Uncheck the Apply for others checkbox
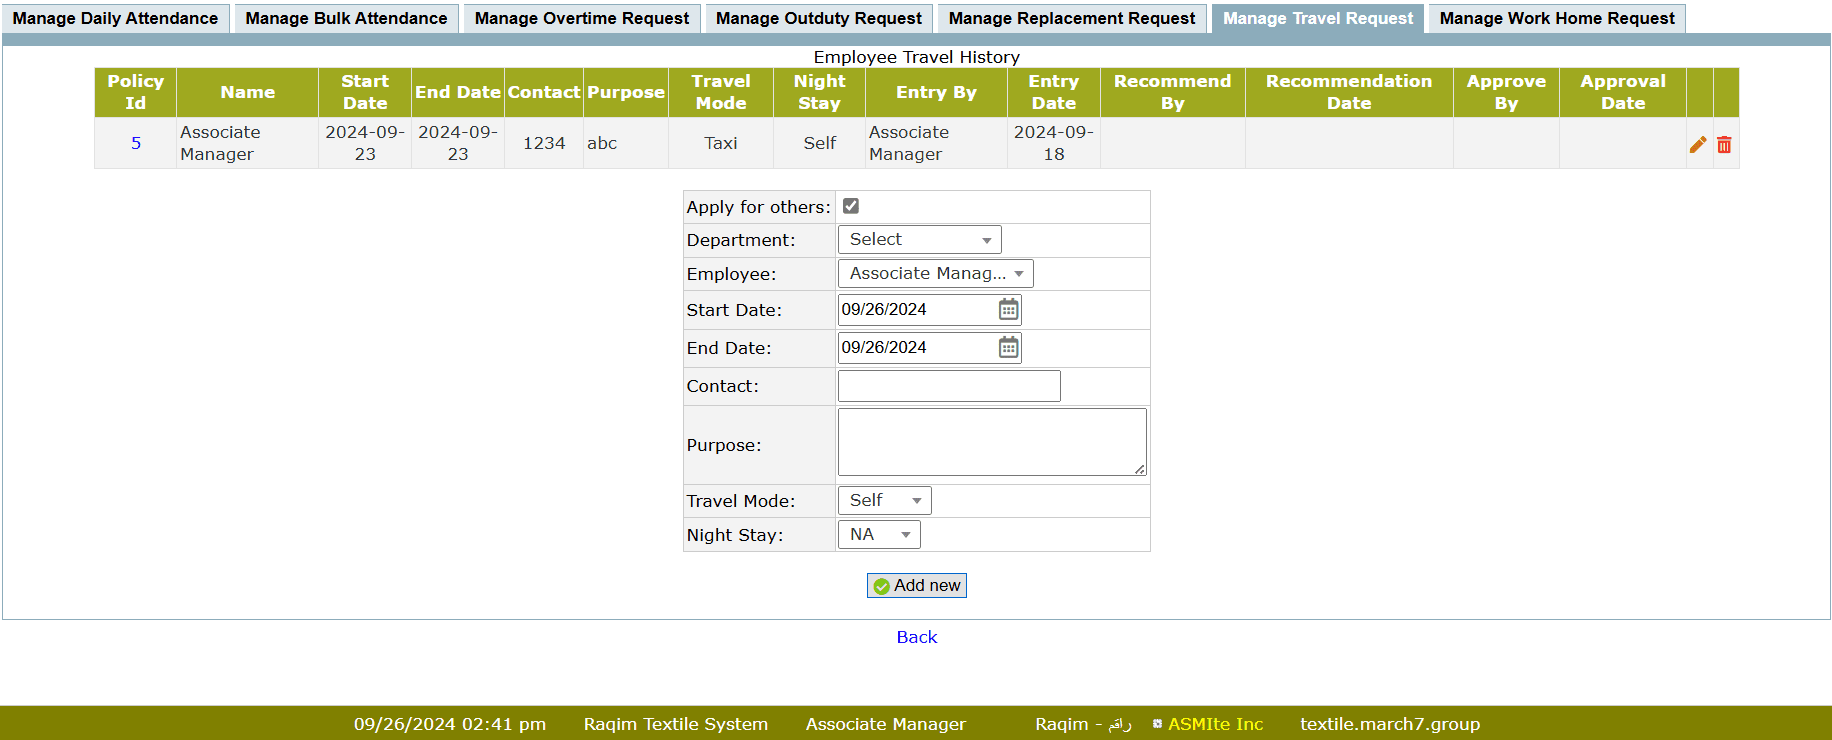Image resolution: width=1832 pixels, height=740 pixels. [851, 206]
